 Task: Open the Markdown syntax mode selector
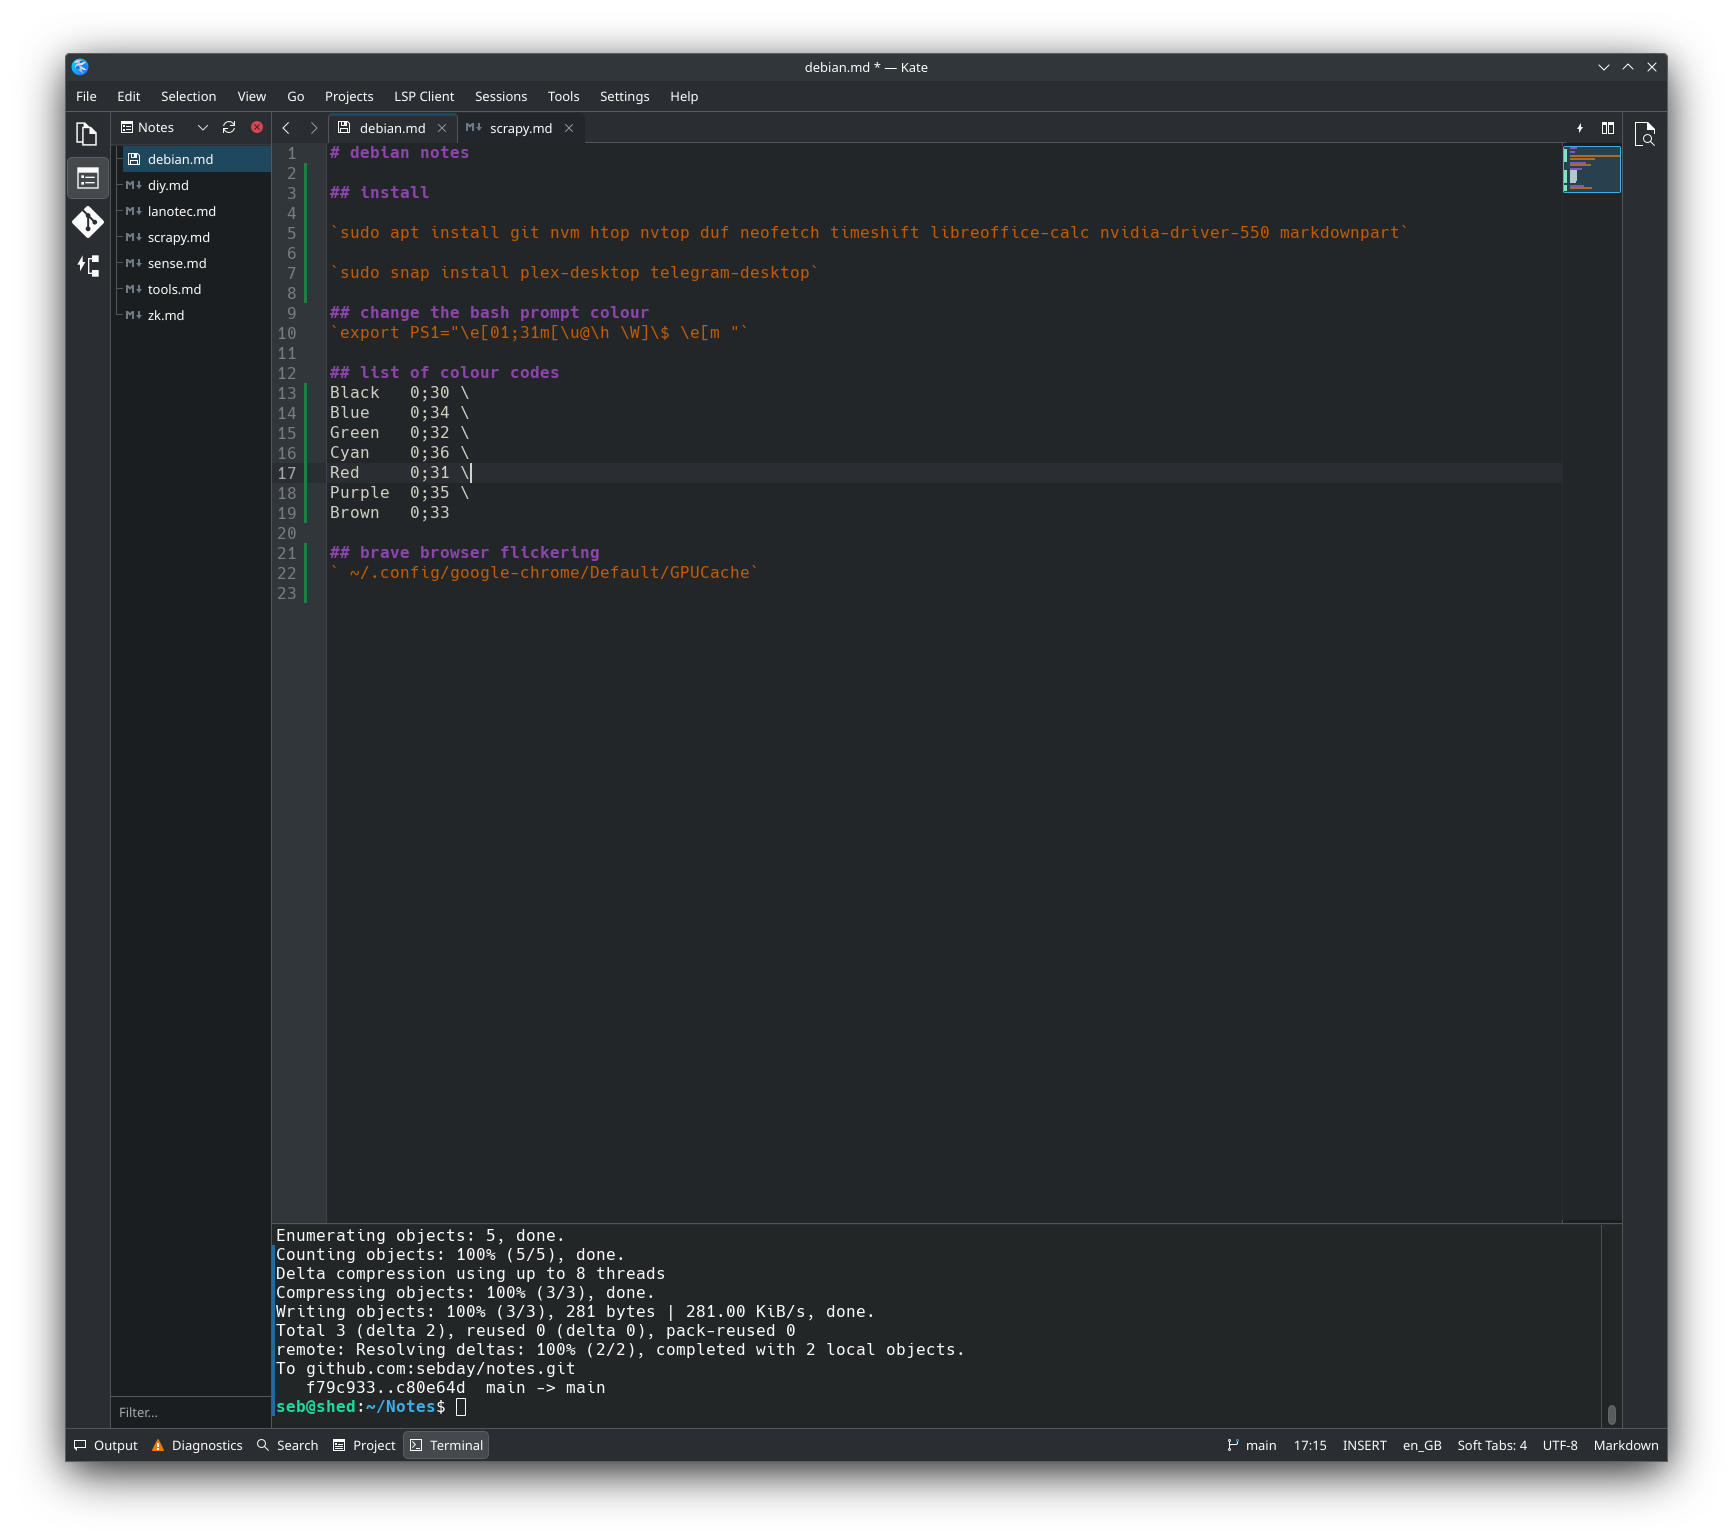click(x=1625, y=1445)
